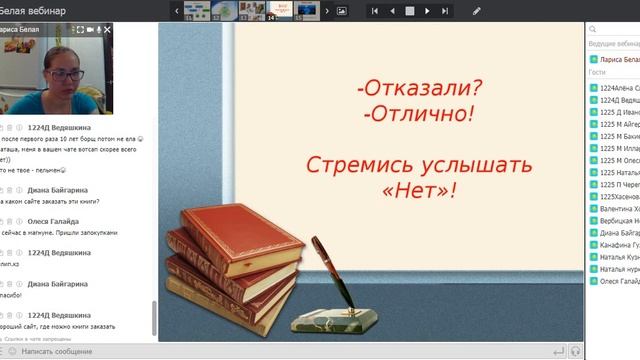This screenshot has width=640, height=360.
Task: Delete Диана Байгарина's 'спасибо!' message
Action: click(10, 284)
